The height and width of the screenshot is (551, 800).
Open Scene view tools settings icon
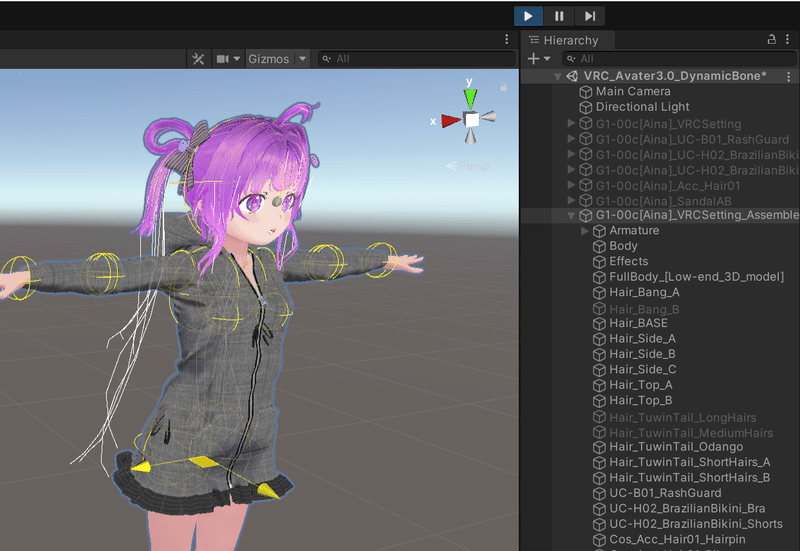[198, 59]
